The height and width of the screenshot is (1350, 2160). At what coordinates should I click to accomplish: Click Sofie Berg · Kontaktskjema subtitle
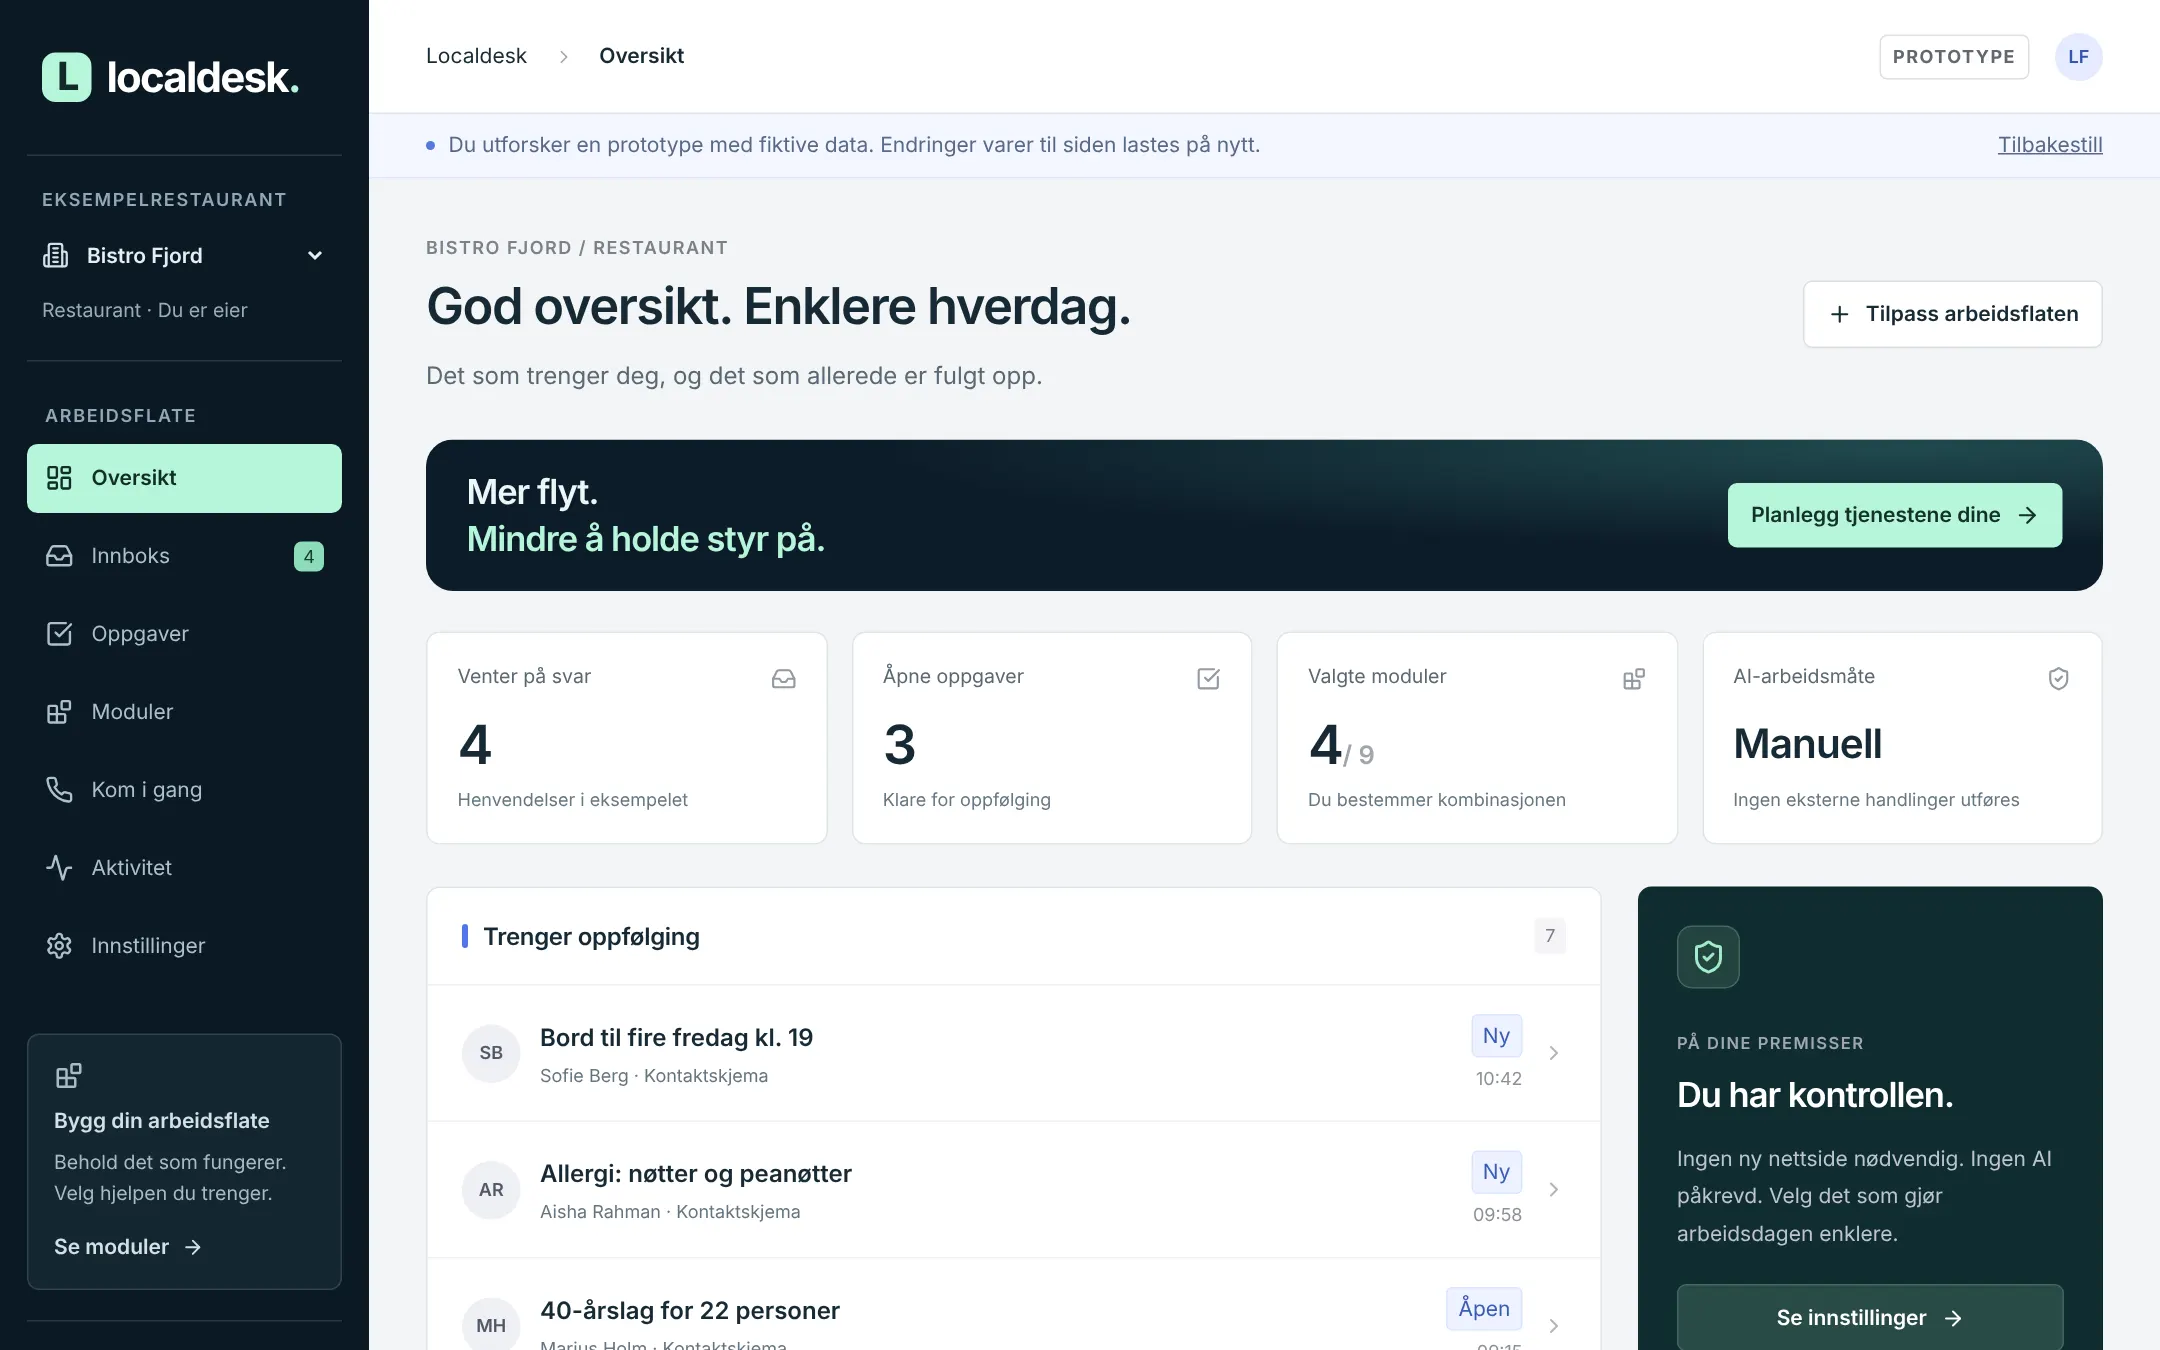pyautogui.click(x=654, y=1076)
